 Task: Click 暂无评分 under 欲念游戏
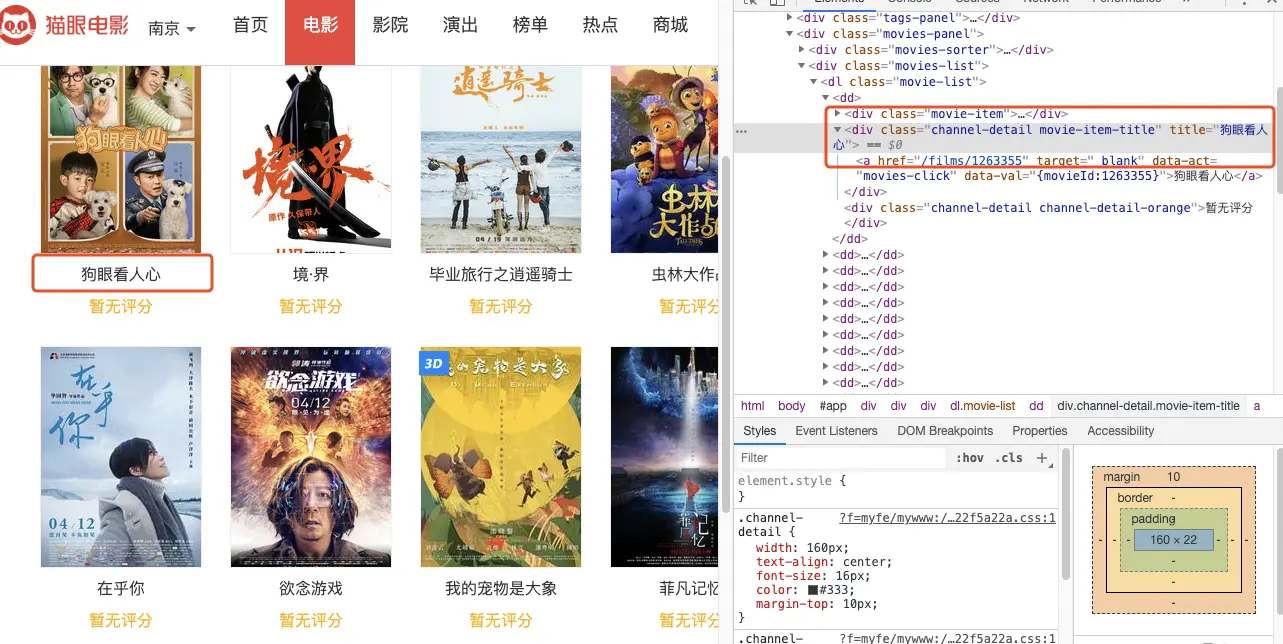[x=311, y=620]
